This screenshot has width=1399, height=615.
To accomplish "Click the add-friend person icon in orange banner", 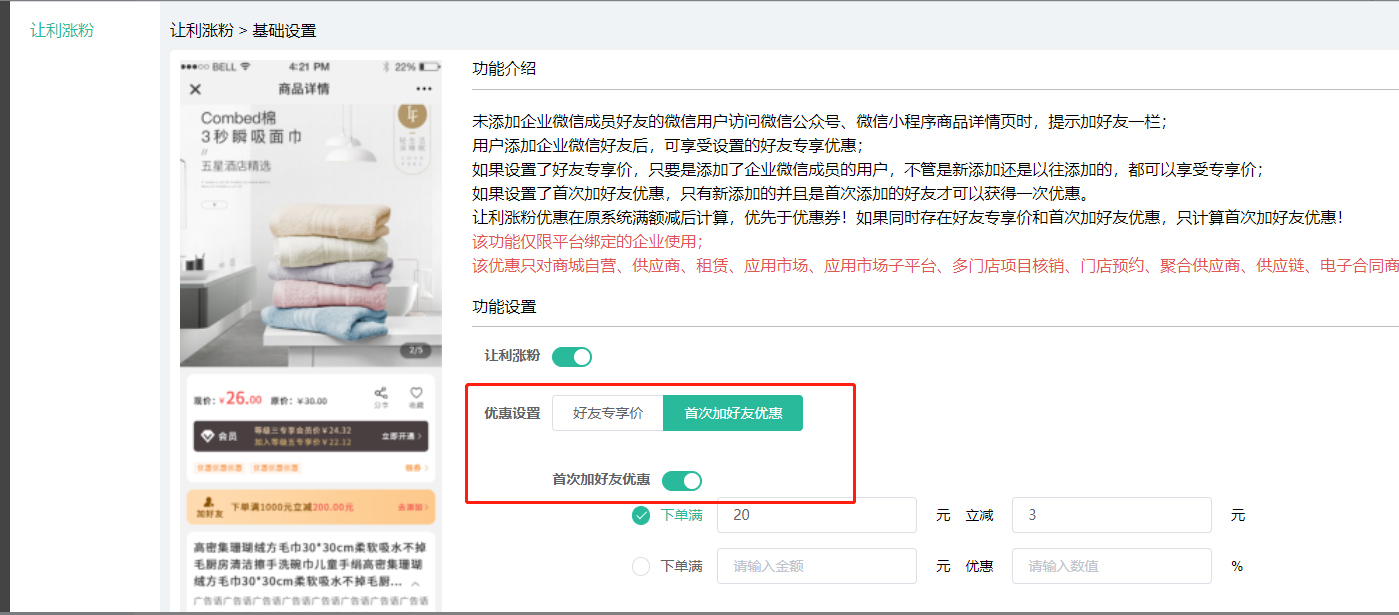I will (209, 503).
